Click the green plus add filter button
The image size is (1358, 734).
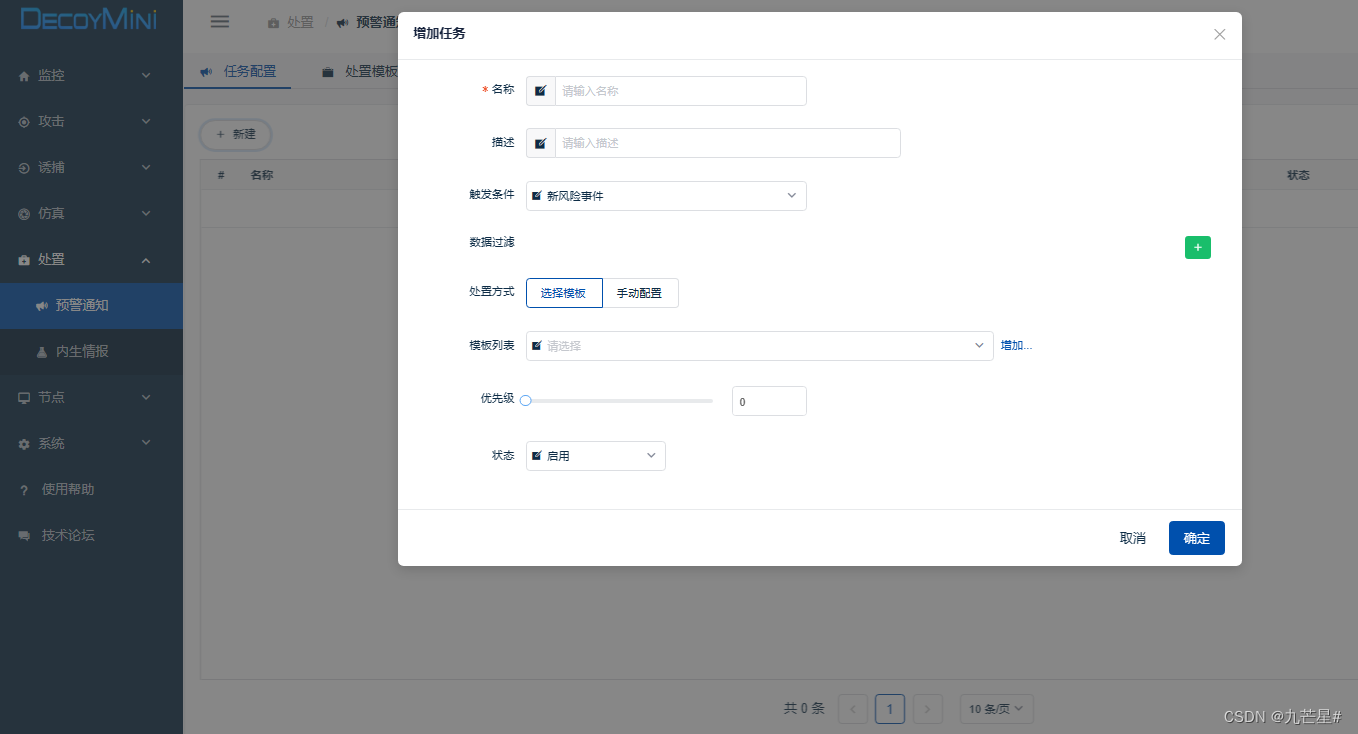pos(1198,247)
